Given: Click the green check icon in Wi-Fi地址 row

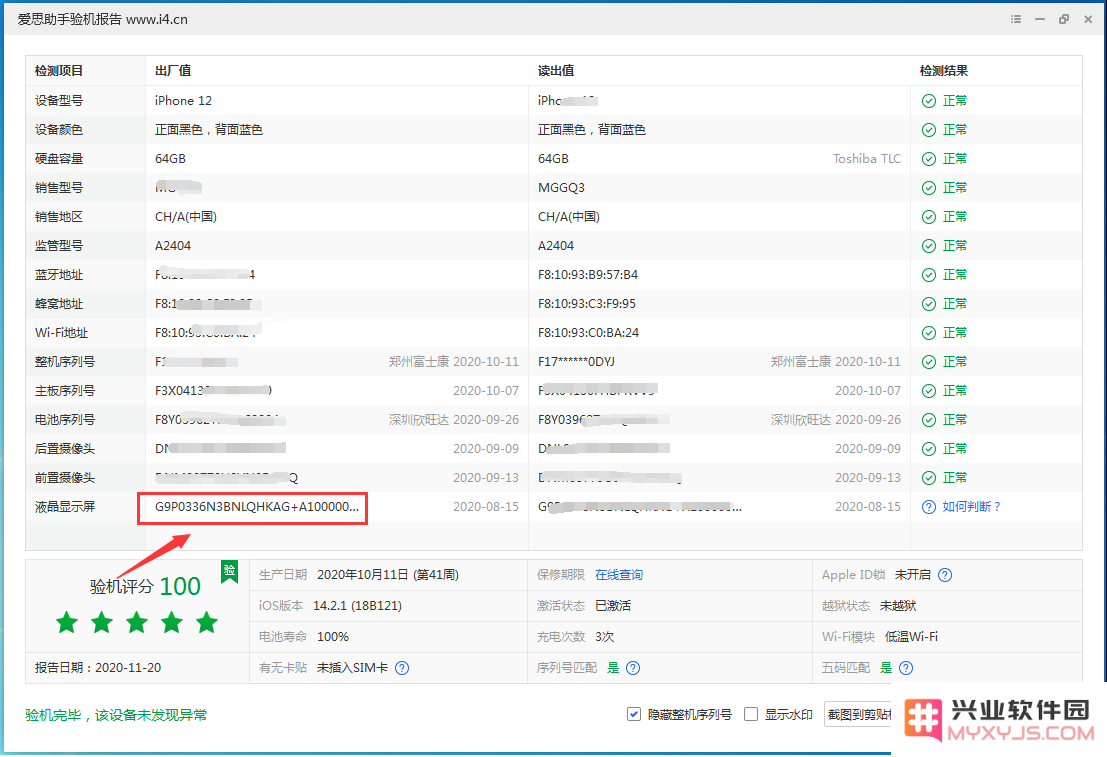Looking at the screenshot, I should (x=929, y=333).
